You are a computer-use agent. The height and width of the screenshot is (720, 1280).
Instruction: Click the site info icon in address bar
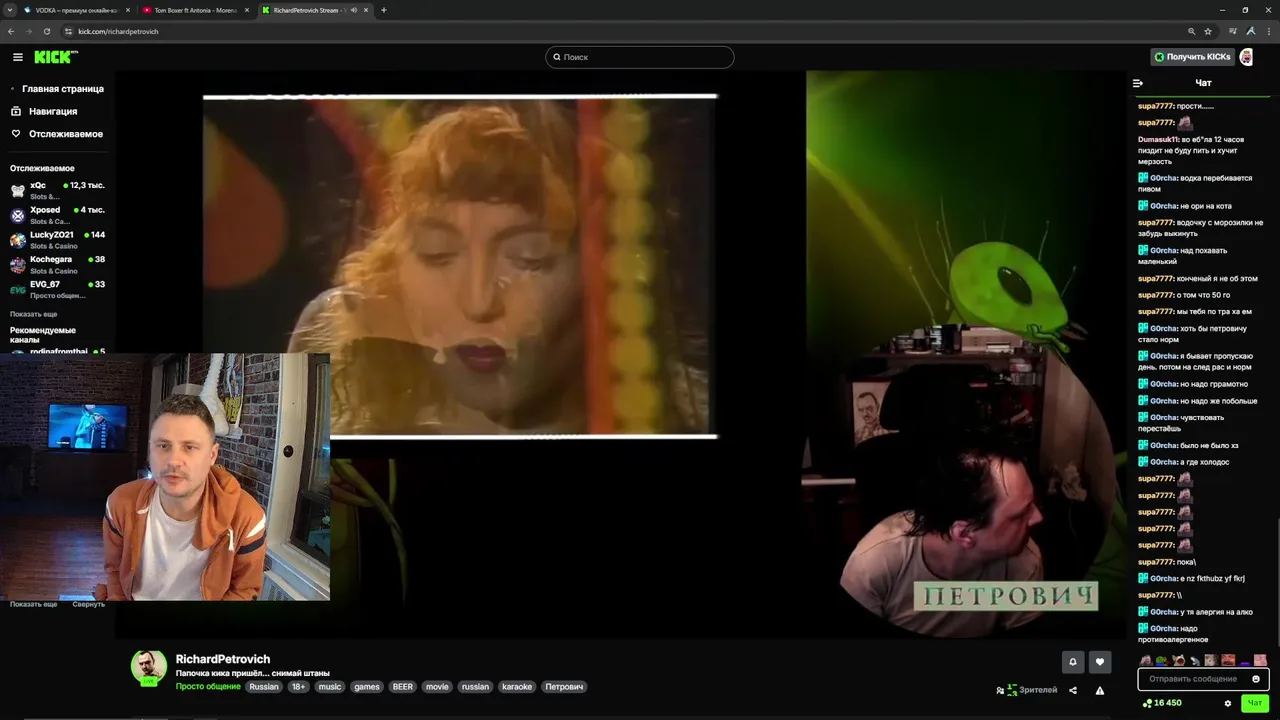(68, 31)
